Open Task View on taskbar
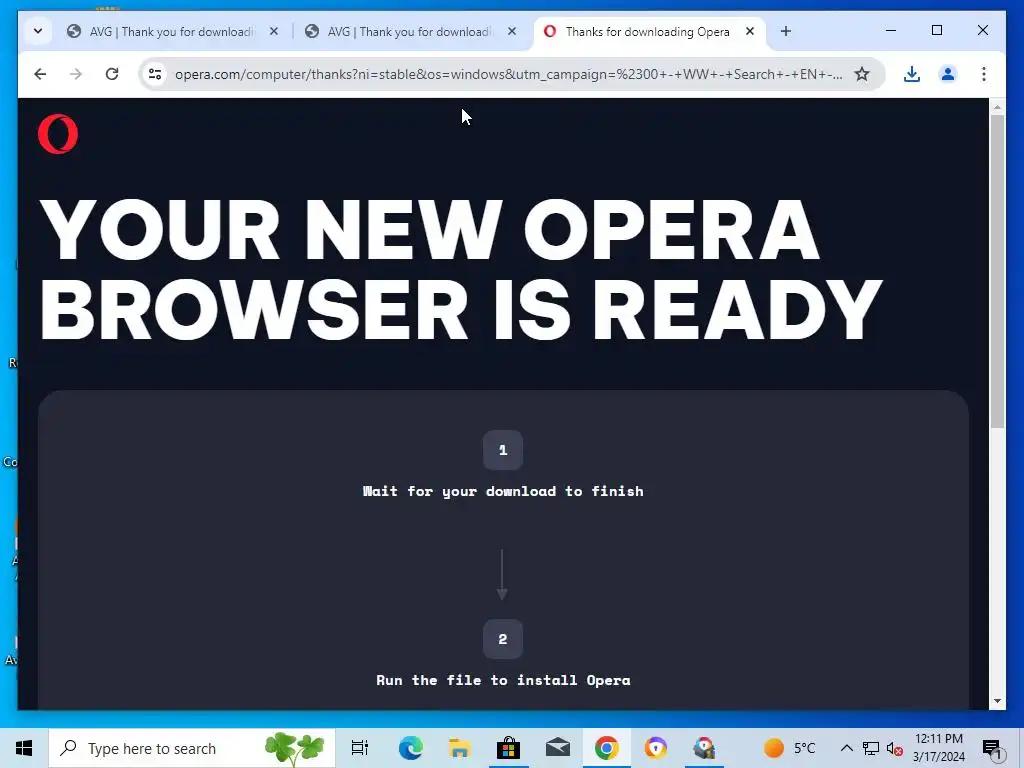This screenshot has height=768, width=1024. click(360, 748)
